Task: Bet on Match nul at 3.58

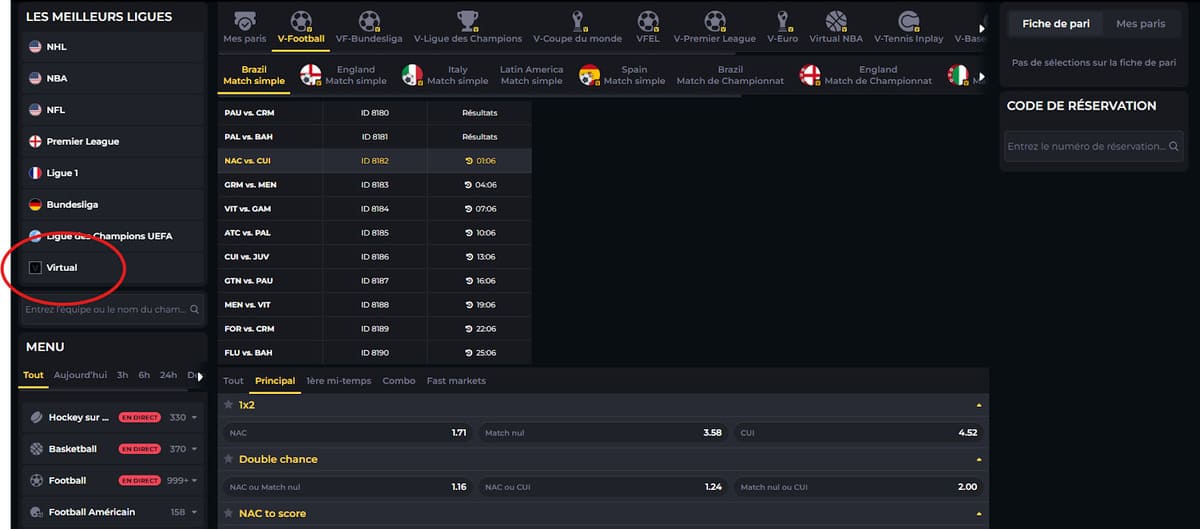Action: tap(603, 433)
